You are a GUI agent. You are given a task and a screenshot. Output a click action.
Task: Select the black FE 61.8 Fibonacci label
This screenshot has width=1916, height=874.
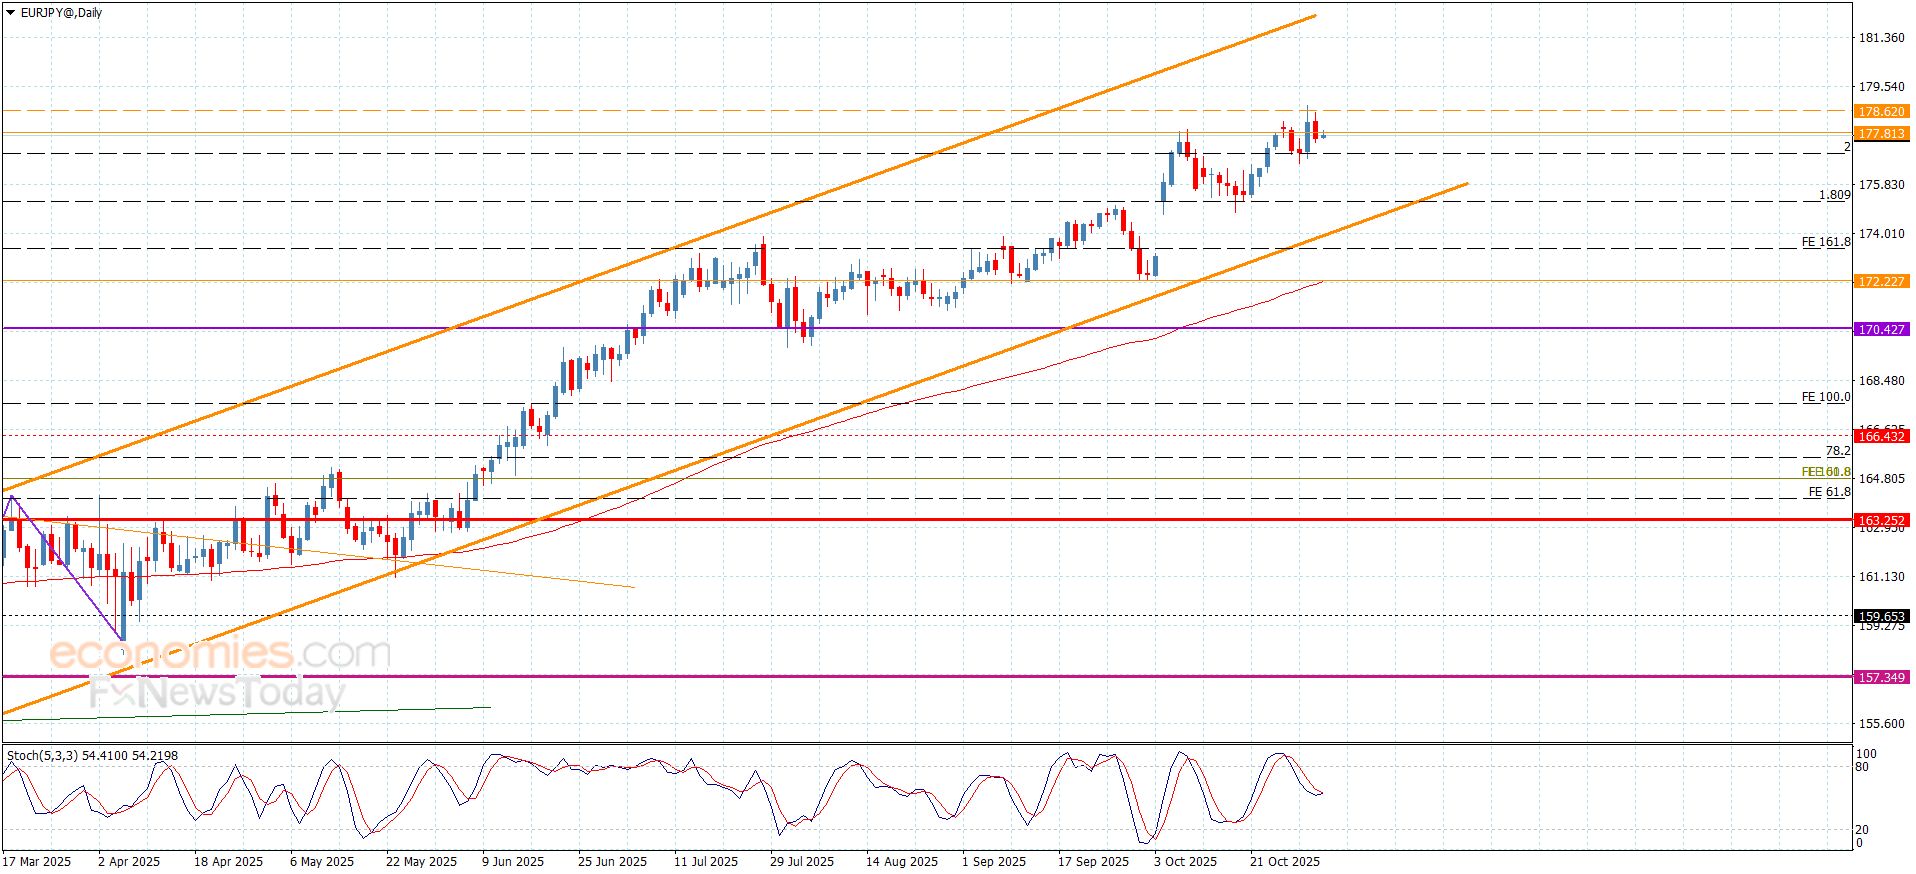click(1830, 492)
